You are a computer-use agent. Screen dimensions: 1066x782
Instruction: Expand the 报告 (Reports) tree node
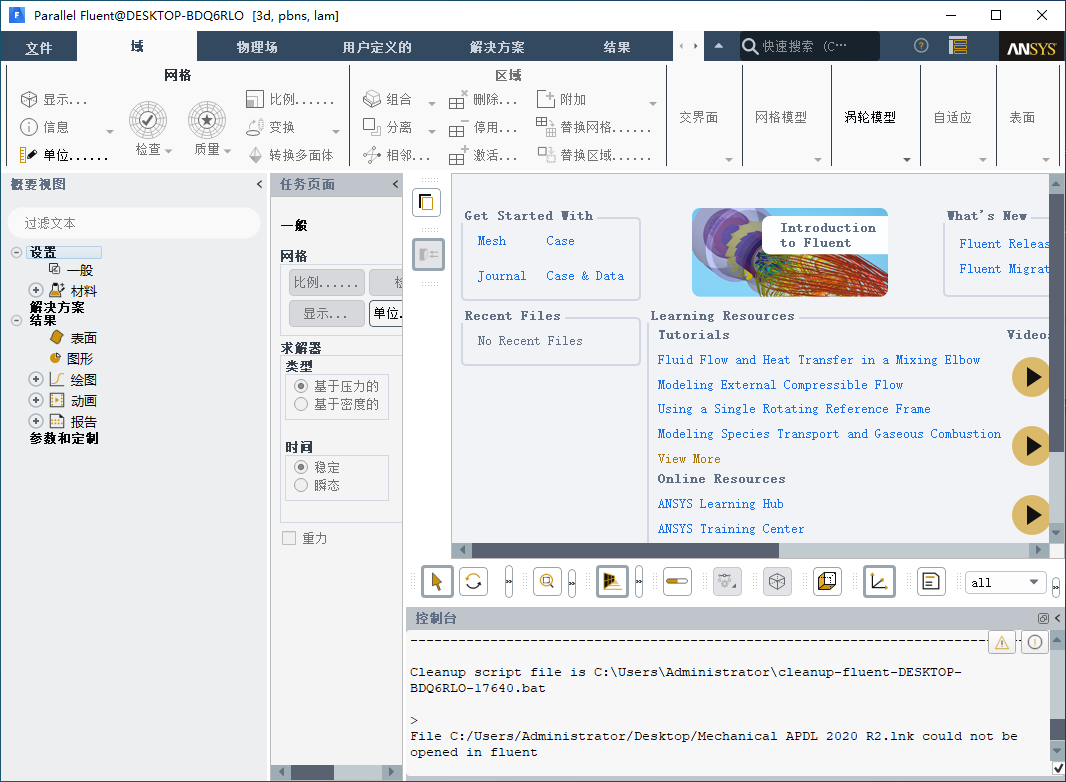coord(35,422)
